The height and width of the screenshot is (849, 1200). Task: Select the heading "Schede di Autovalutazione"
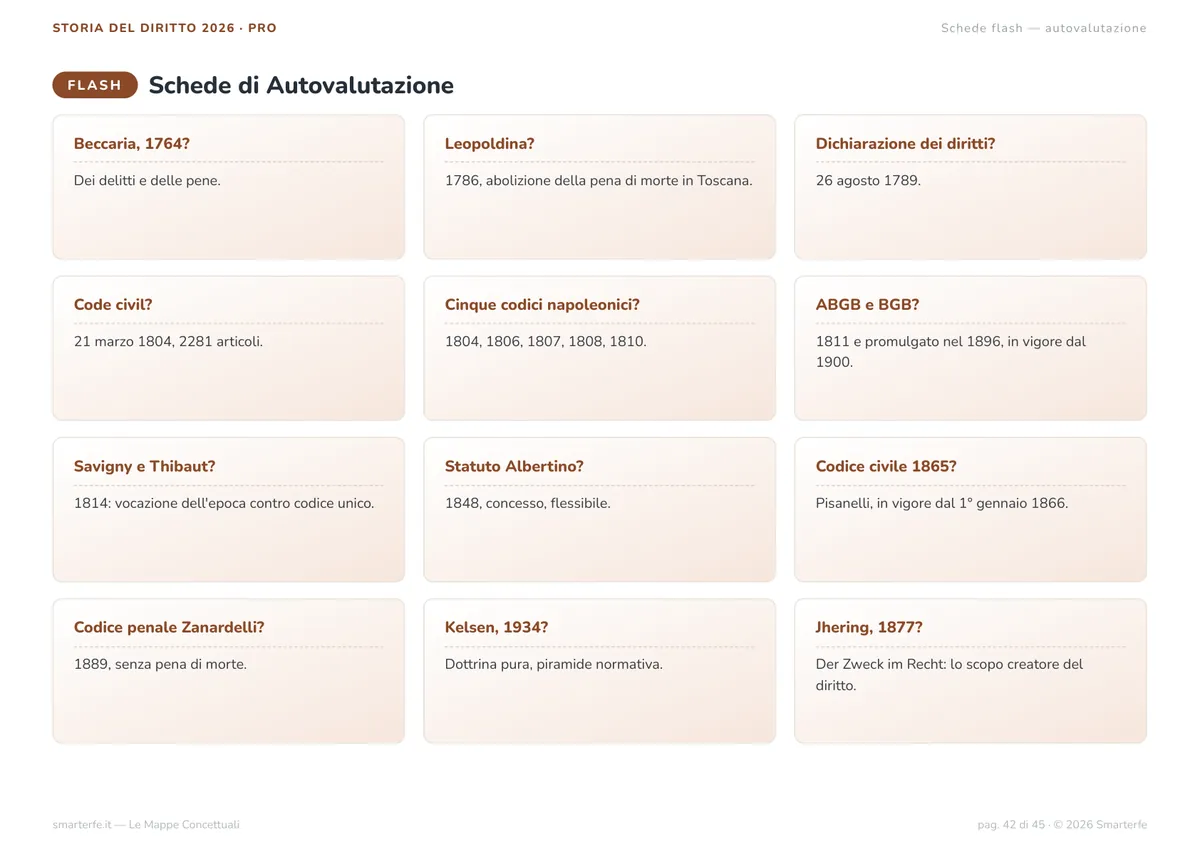[301, 85]
